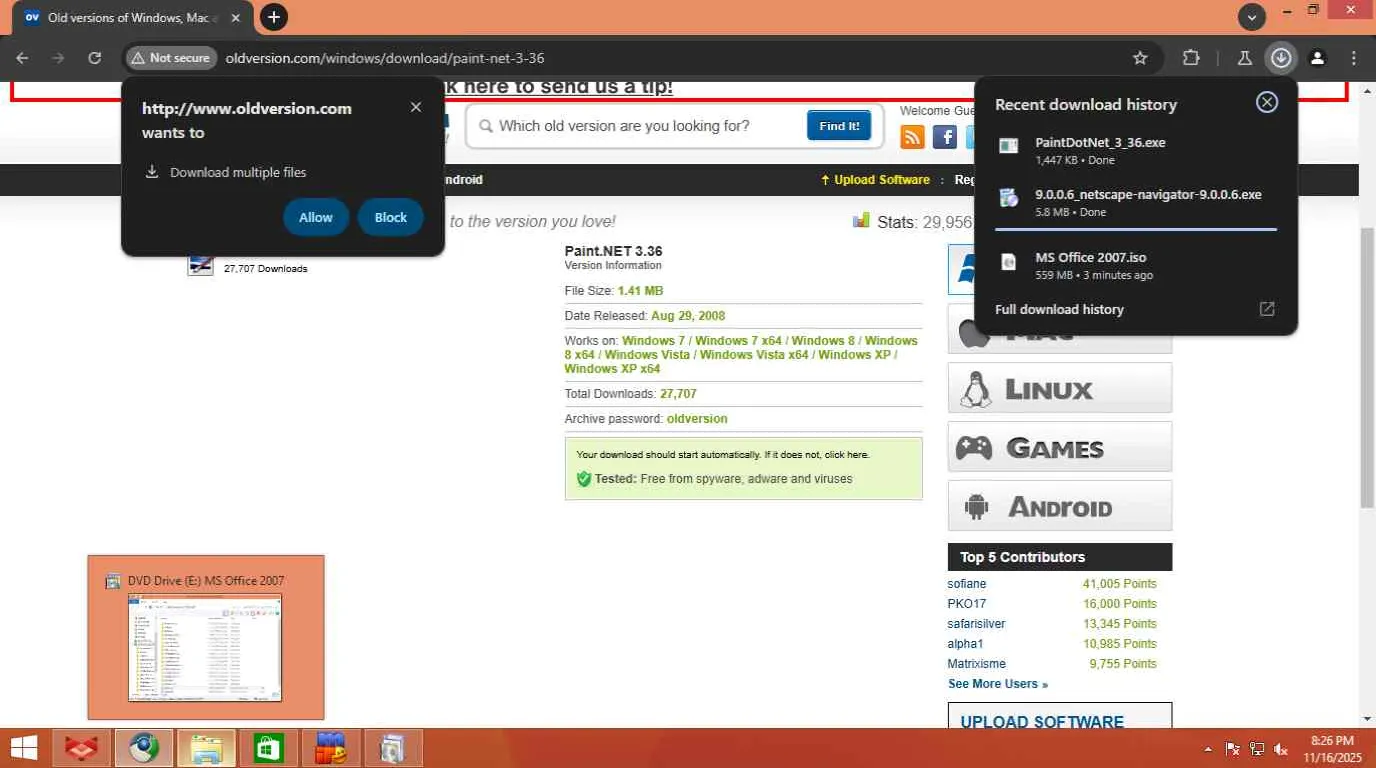Dismiss the oldversion.com permission prompt
This screenshot has height=768, width=1376.
click(416, 107)
